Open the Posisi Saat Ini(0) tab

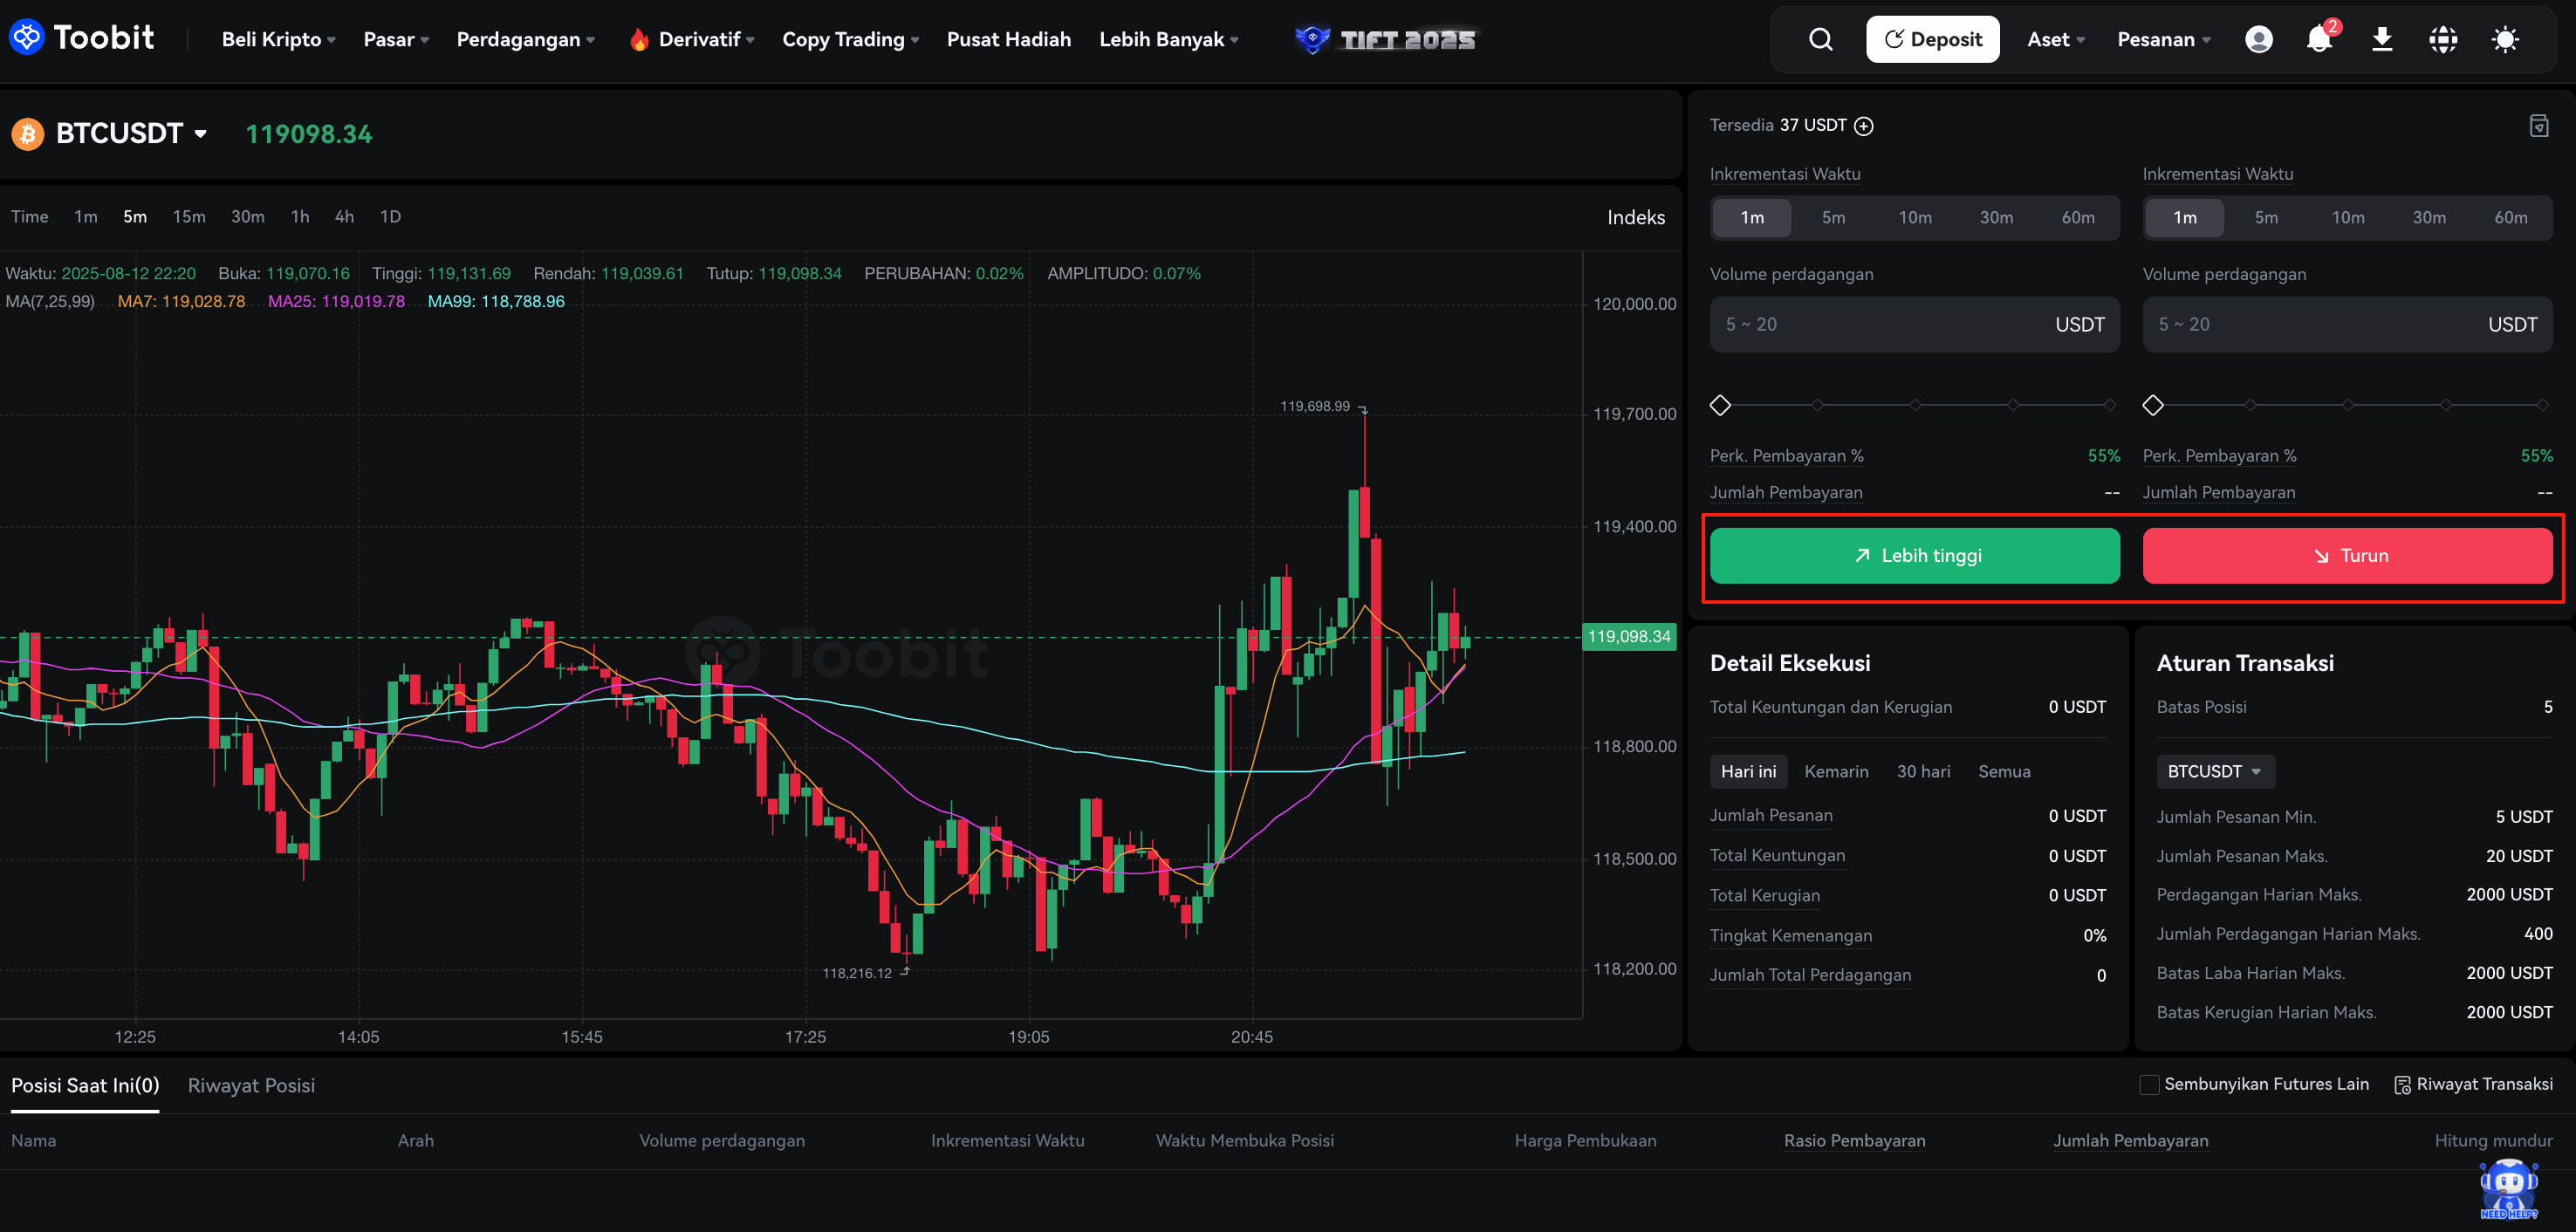coord(85,1085)
